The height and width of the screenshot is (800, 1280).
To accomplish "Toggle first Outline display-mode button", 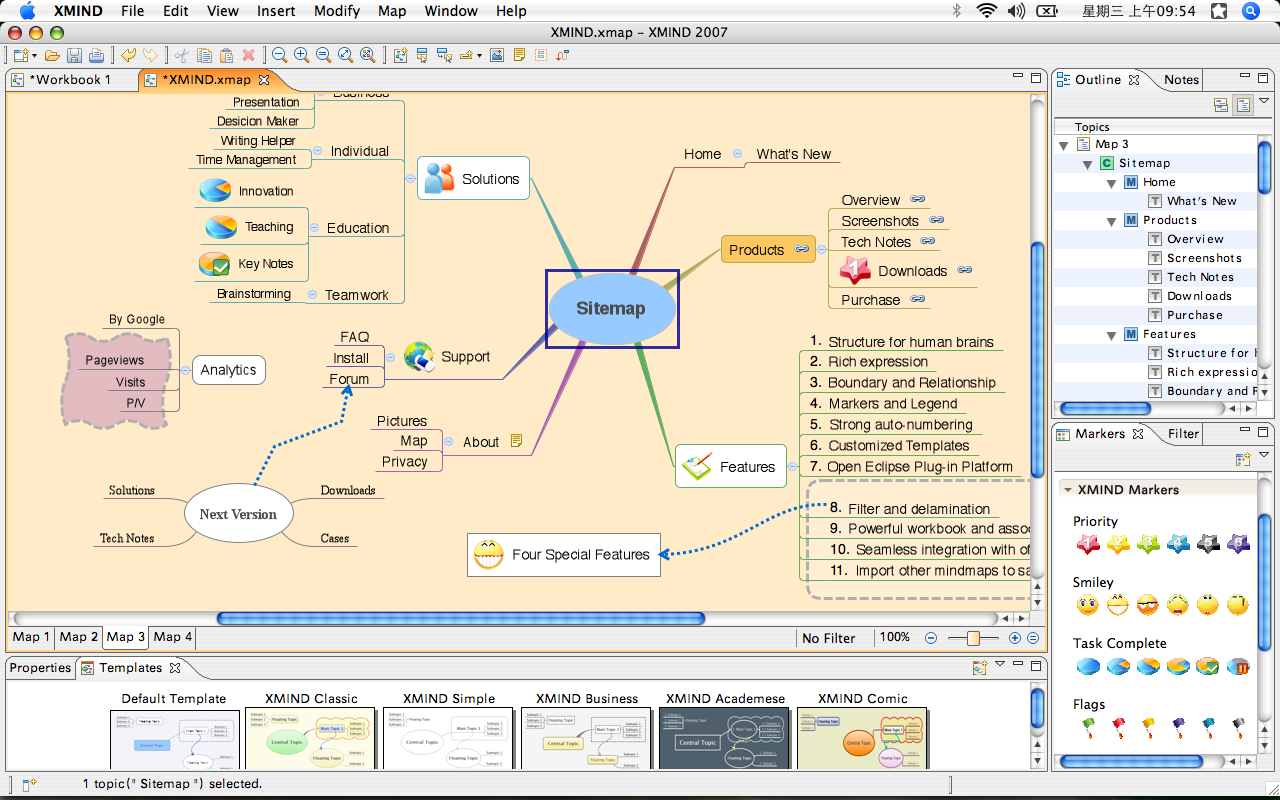I will click(x=1221, y=104).
